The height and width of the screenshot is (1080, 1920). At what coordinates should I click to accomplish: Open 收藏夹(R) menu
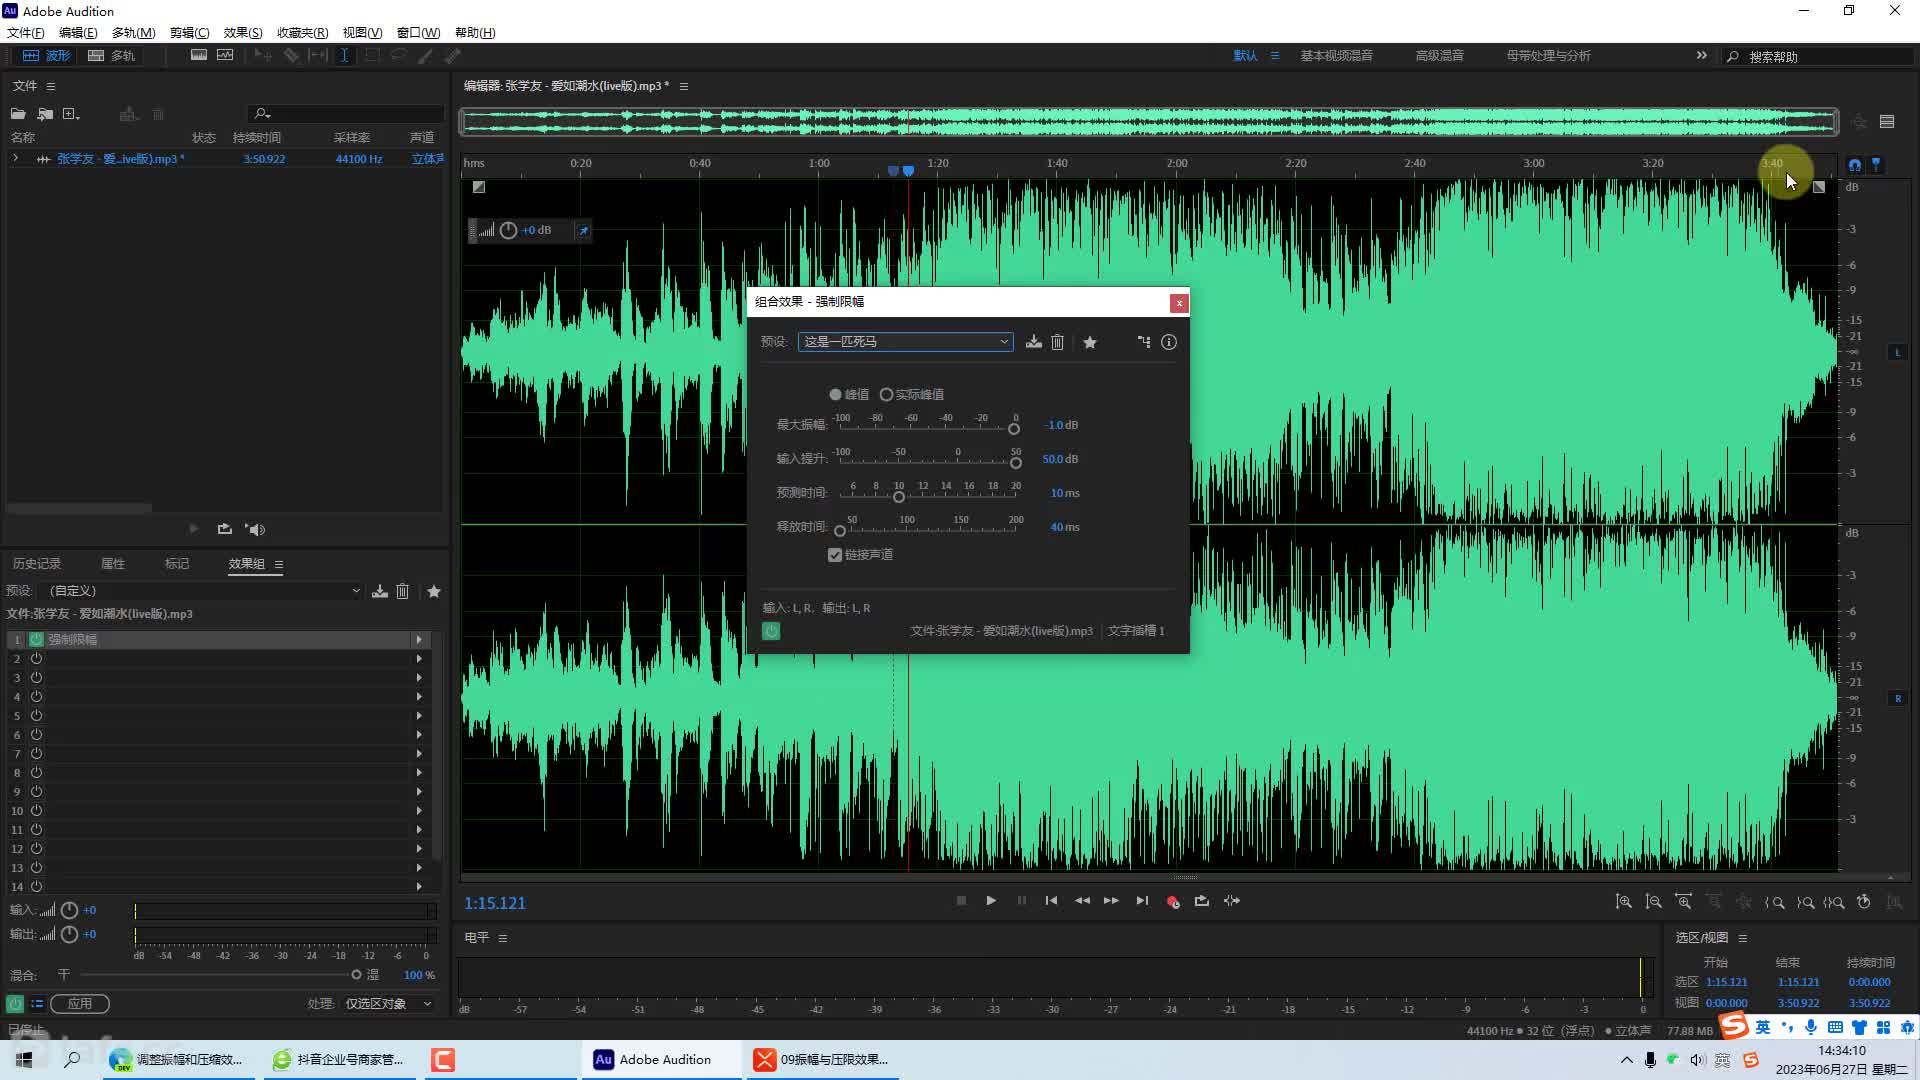[x=302, y=33]
